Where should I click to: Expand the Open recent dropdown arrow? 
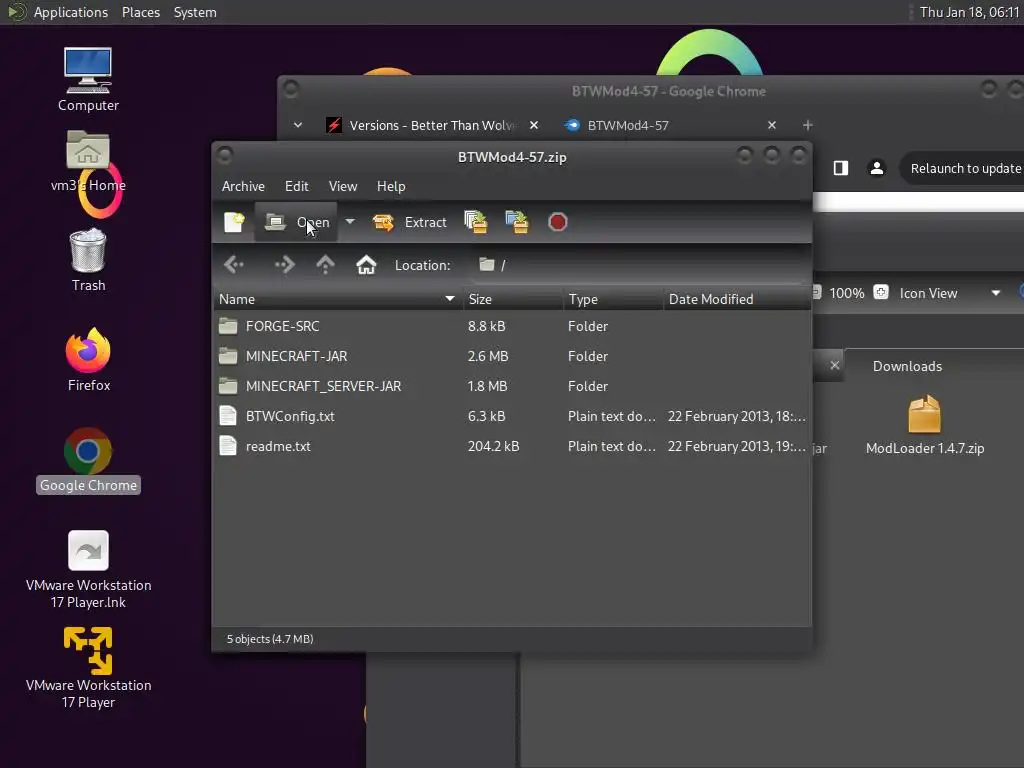coord(350,222)
